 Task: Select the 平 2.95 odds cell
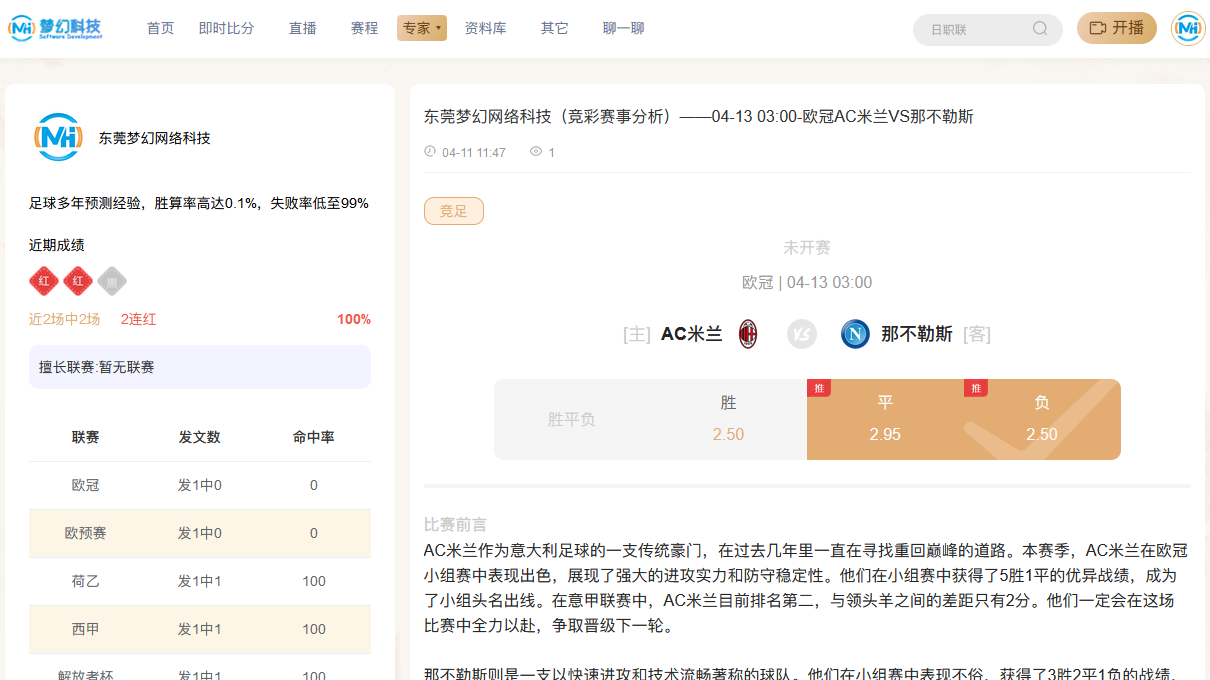[885, 419]
